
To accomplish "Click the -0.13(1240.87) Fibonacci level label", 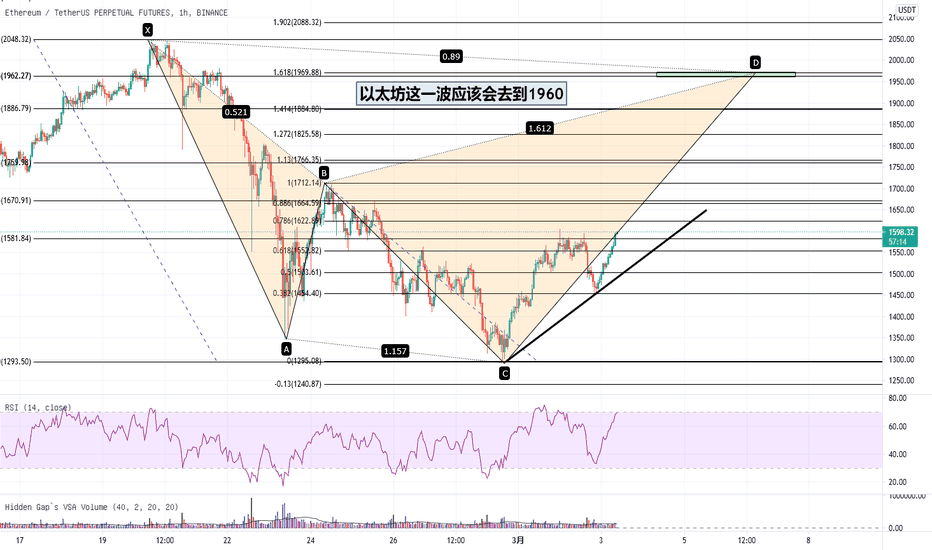I will pos(298,384).
